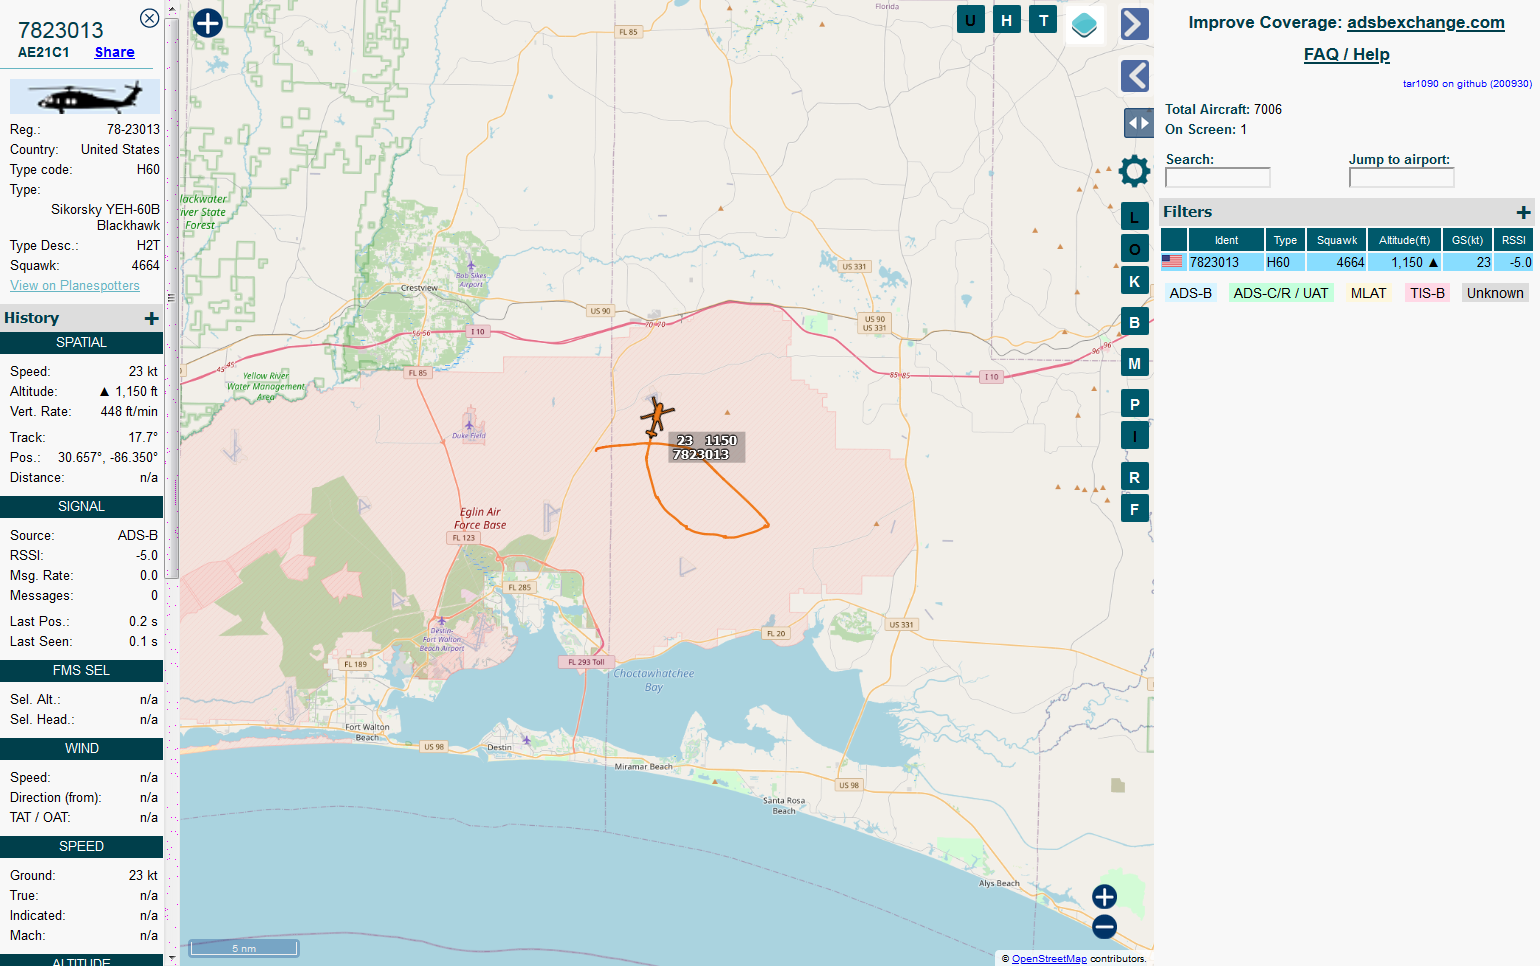Click the US flag icon in table row
1540x966 pixels.
[x=1172, y=262]
